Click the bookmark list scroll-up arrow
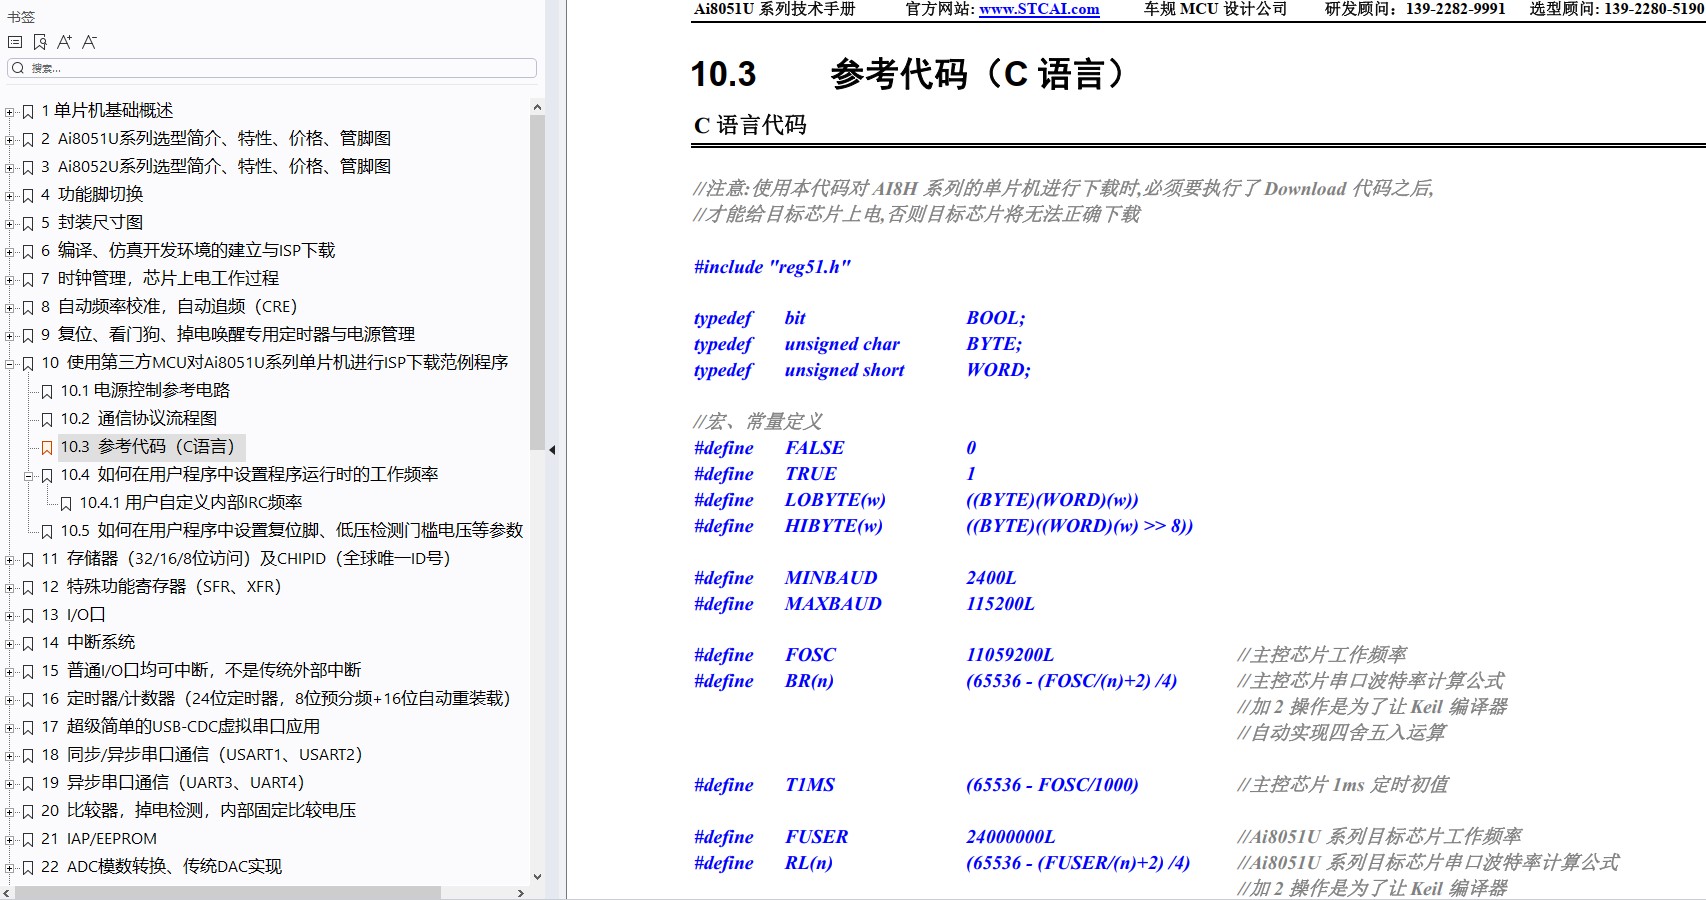The width and height of the screenshot is (1706, 900). coord(537,107)
